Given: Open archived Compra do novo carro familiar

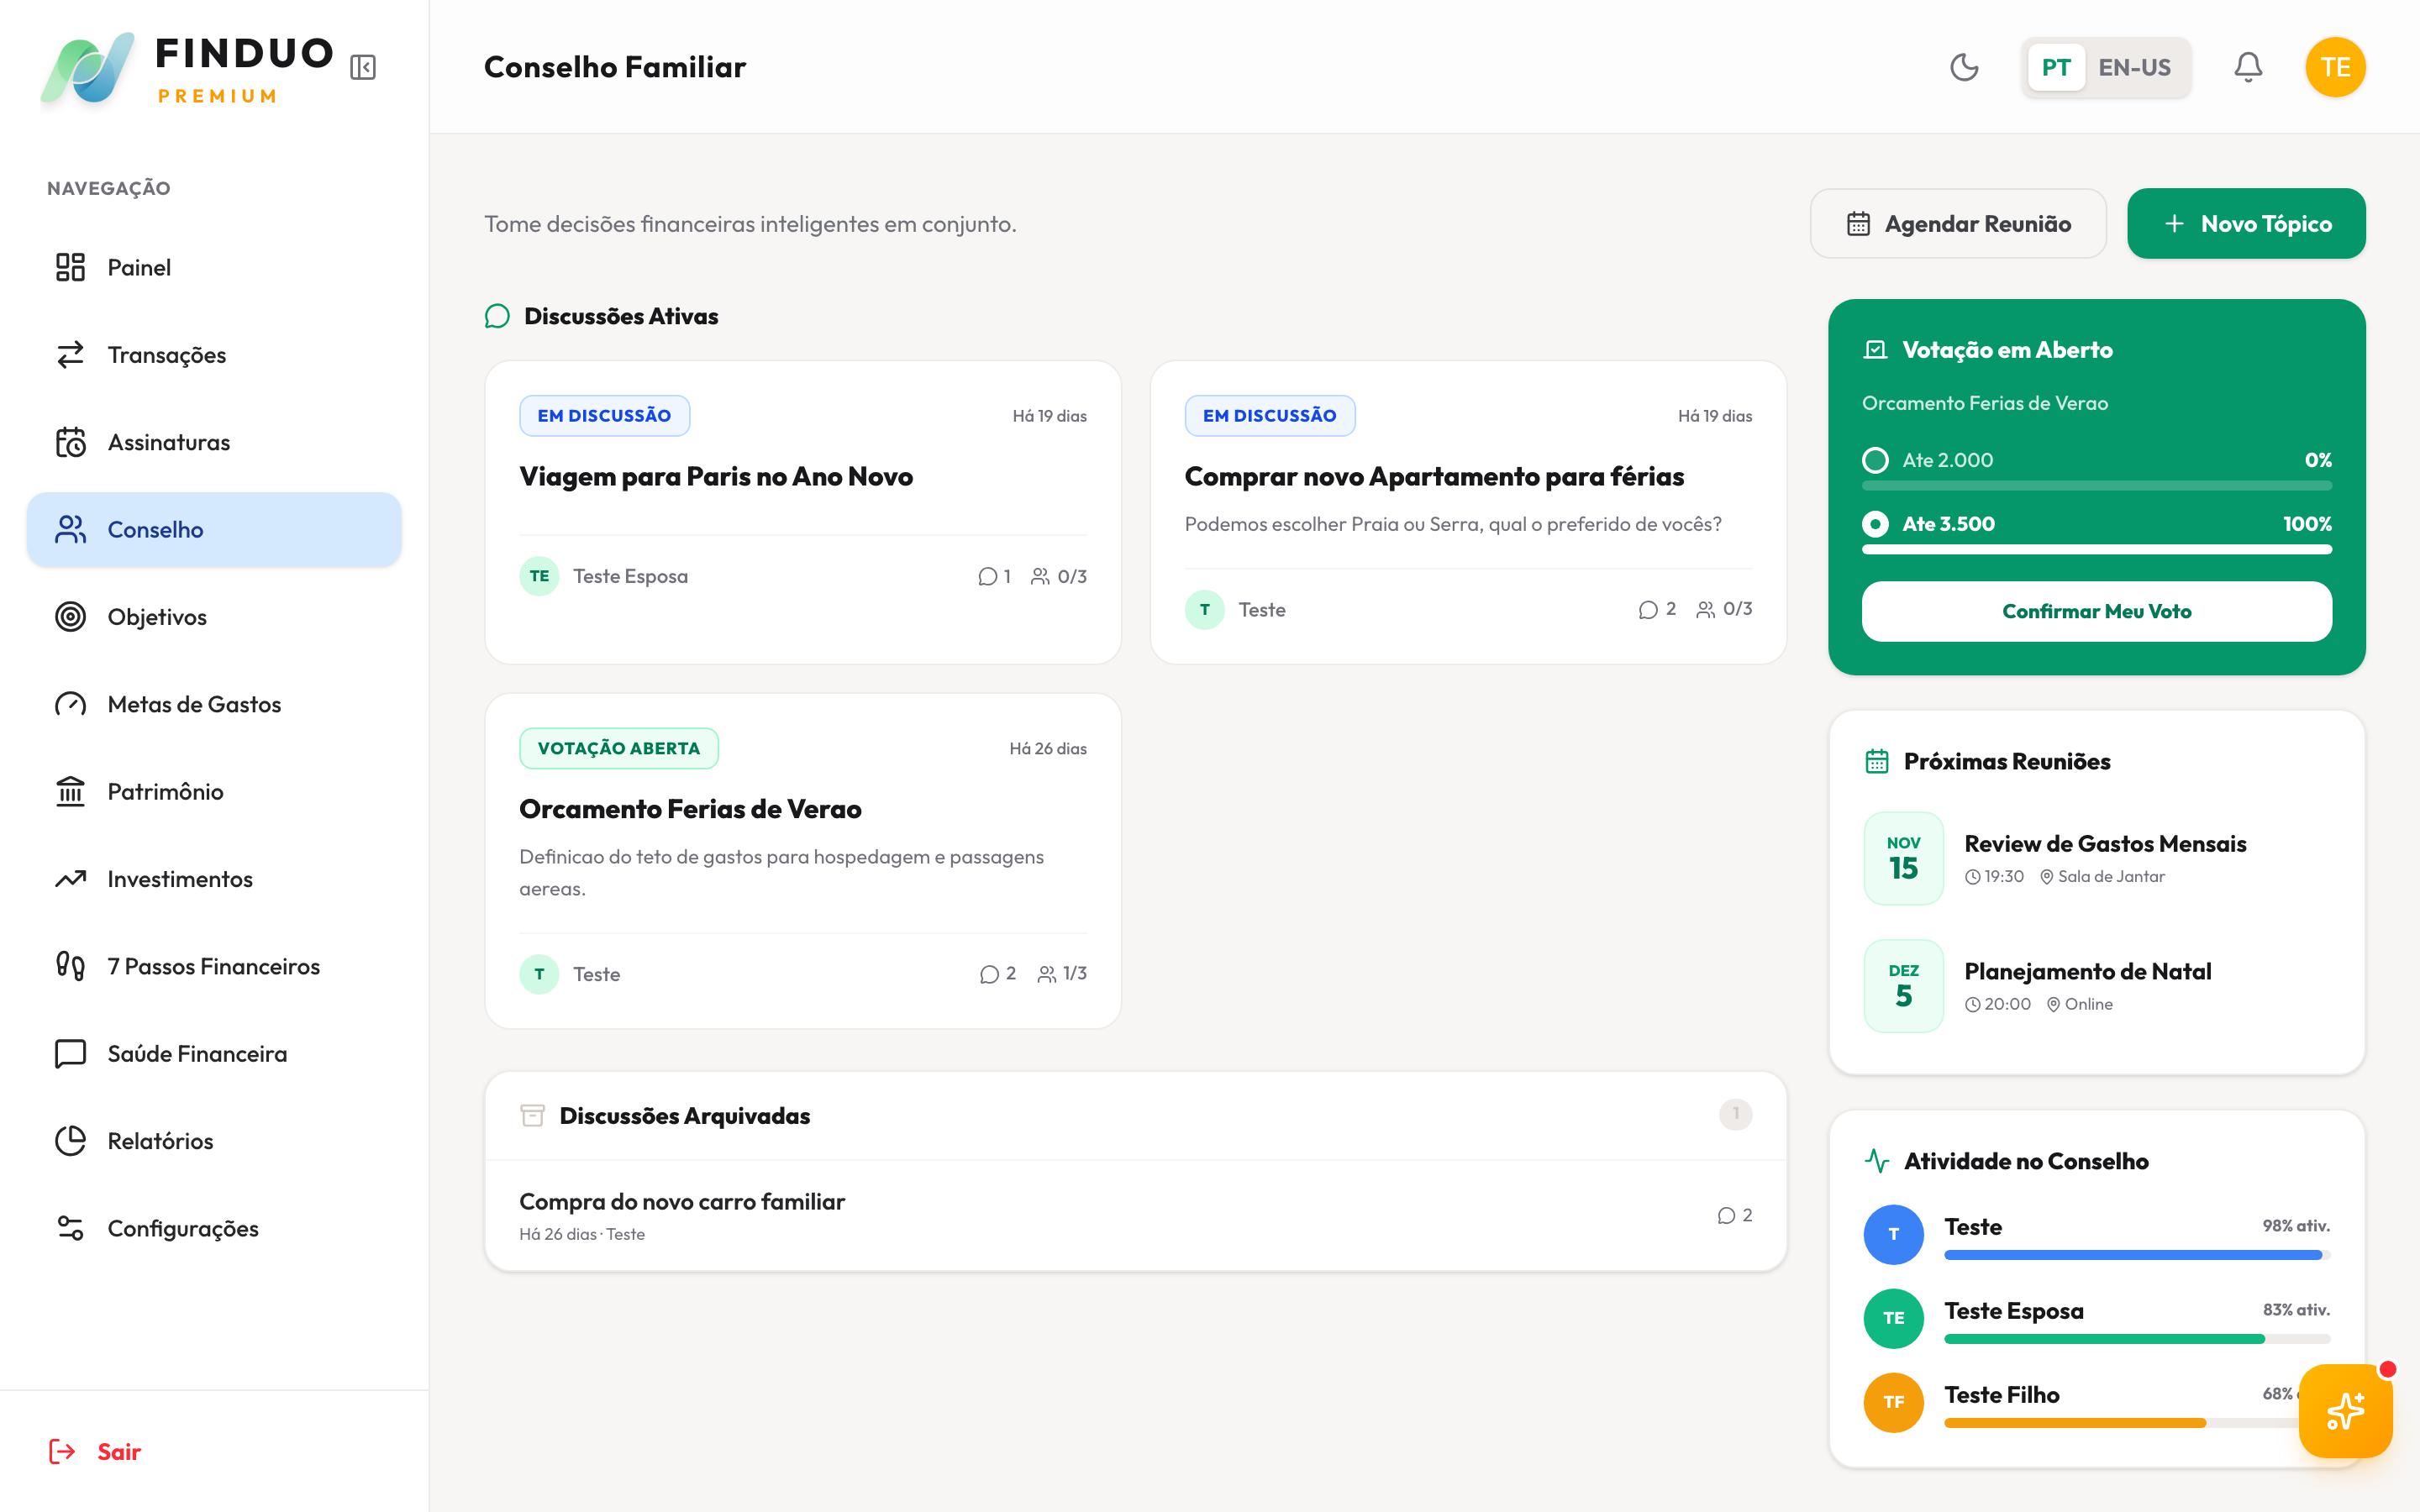Looking at the screenshot, I should [682, 1202].
